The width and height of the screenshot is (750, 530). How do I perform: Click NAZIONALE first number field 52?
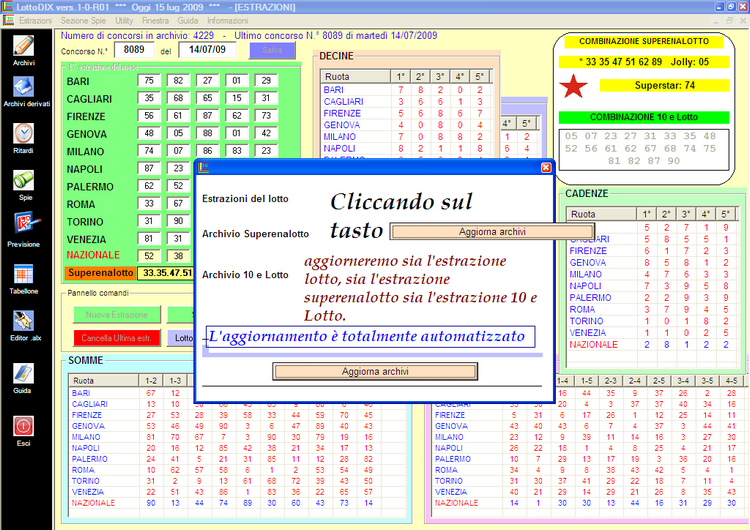[x=149, y=256]
